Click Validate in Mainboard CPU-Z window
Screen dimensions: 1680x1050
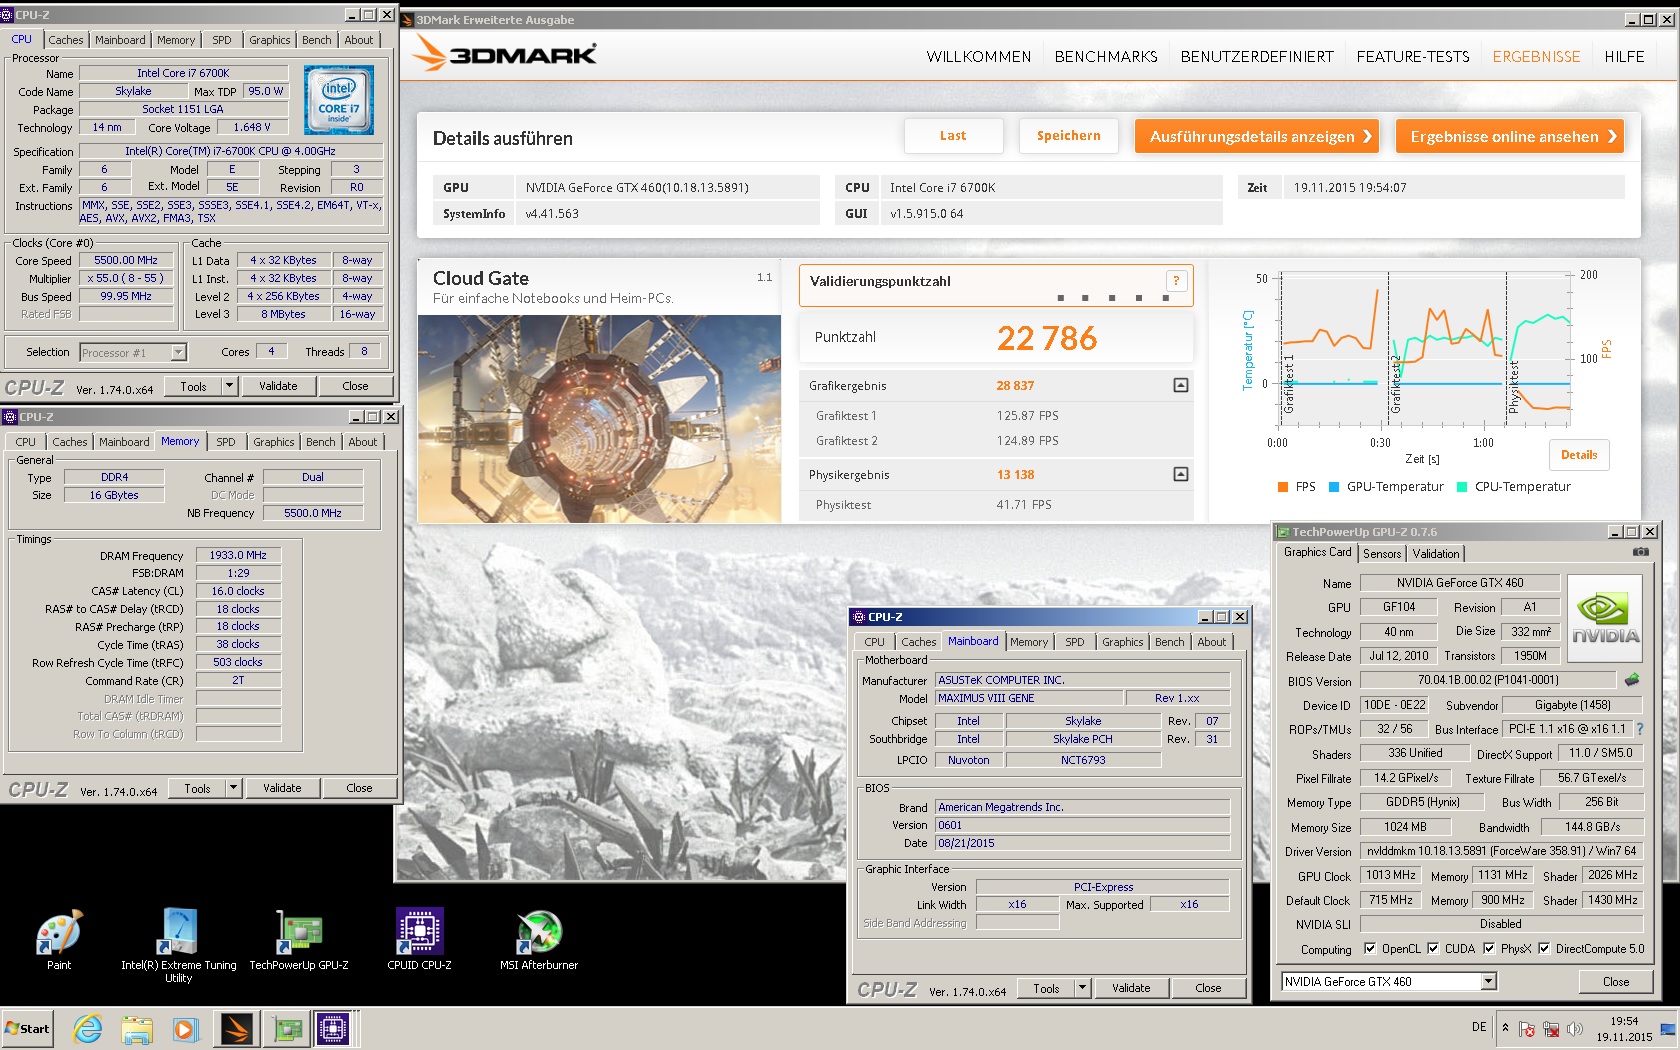pyautogui.click(x=1131, y=988)
